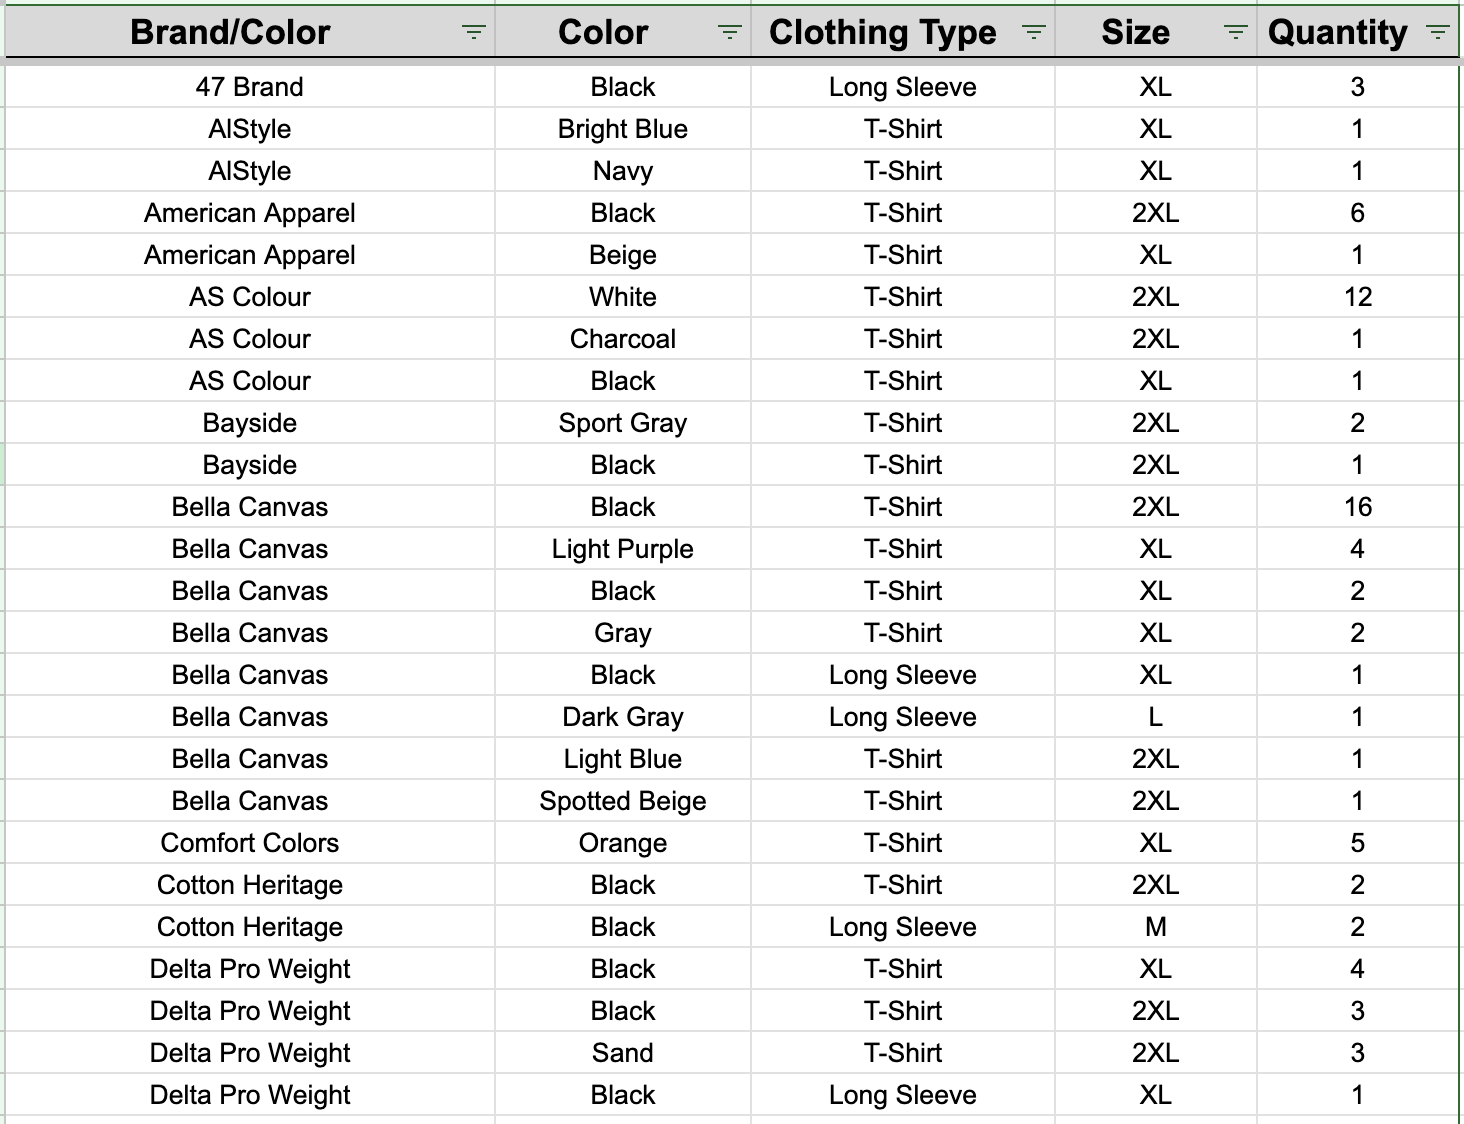Select the 47 Brand cell

click(x=250, y=87)
